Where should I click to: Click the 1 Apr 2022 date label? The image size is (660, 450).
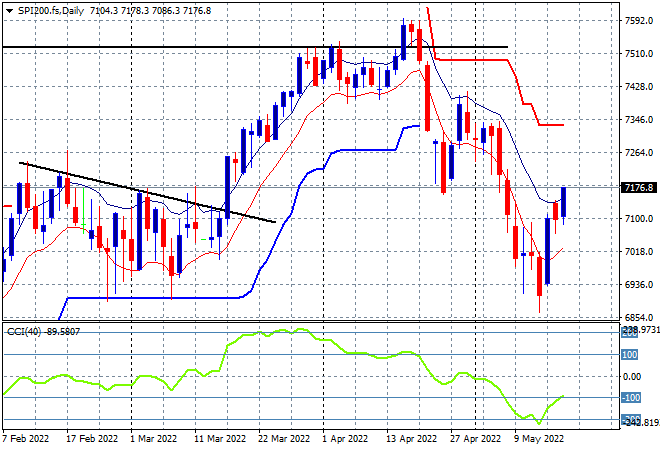click(x=345, y=439)
